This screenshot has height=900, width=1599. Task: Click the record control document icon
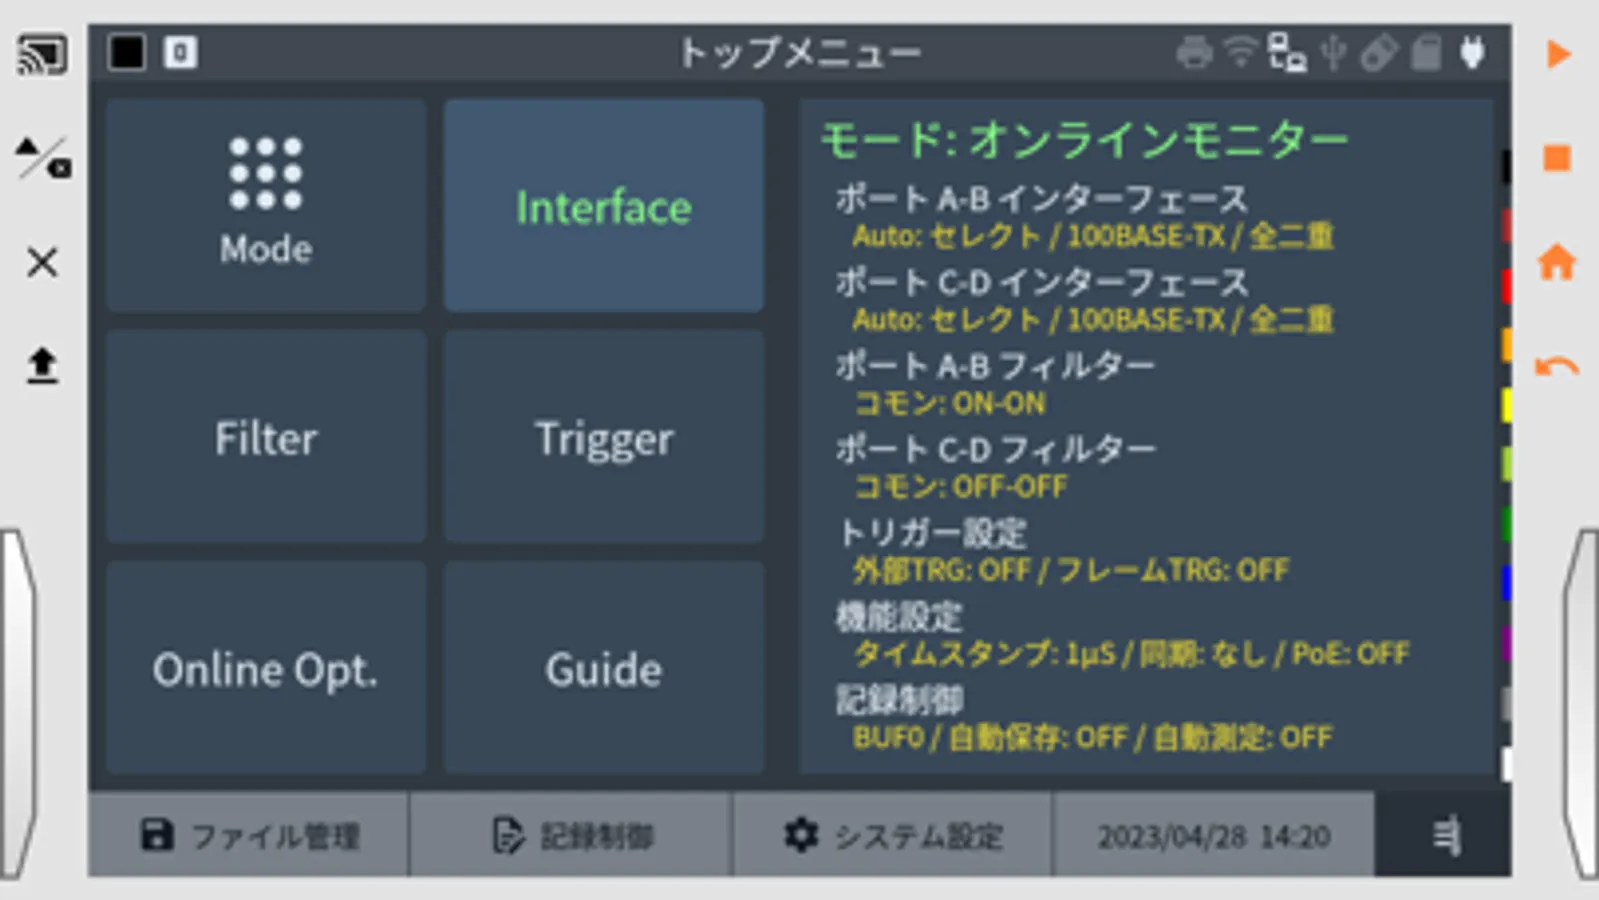[508, 835]
